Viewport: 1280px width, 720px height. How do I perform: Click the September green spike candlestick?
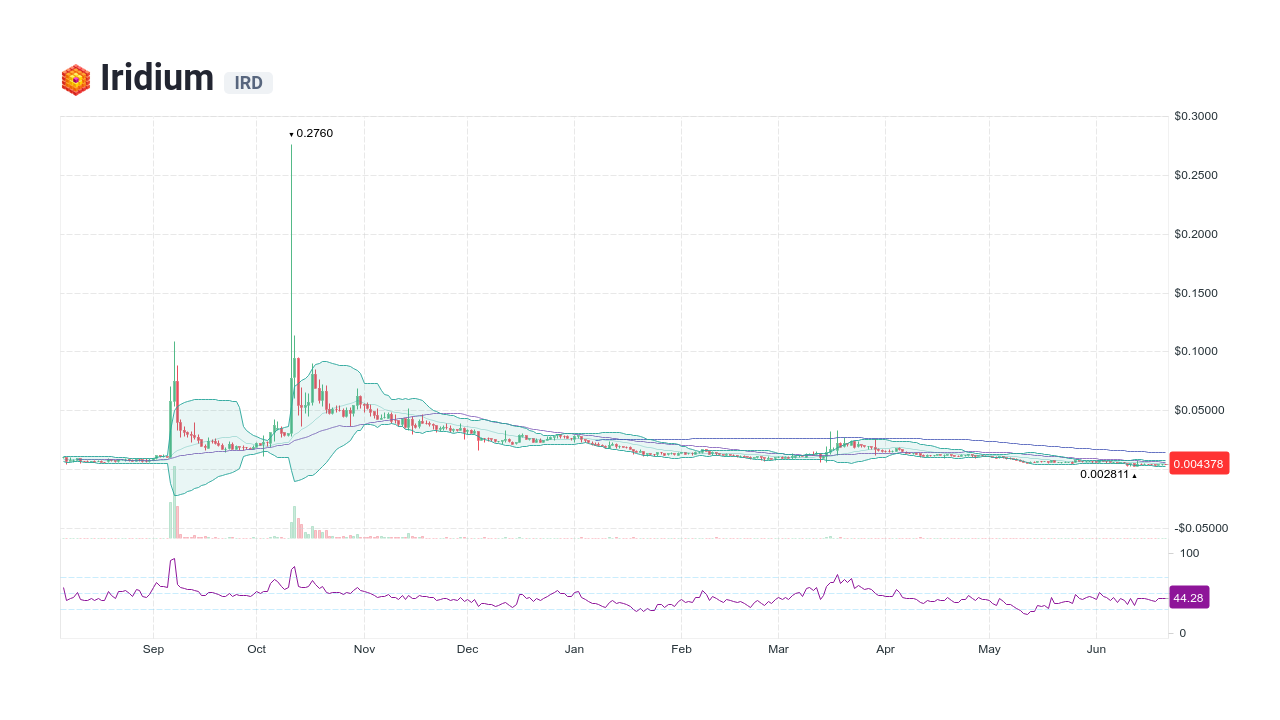173,390
